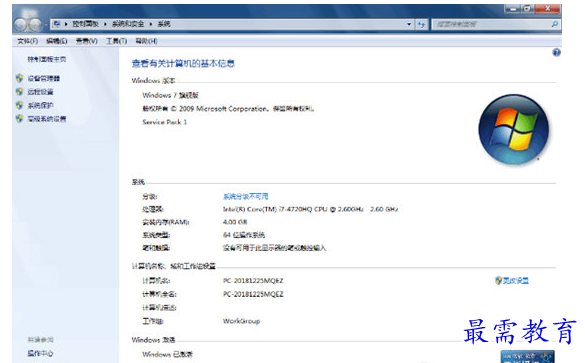Image resolution: width=585 pixels, height=363 pixels.
Task: Click shield icon beside 系统保护
Action: click(19, 105)
